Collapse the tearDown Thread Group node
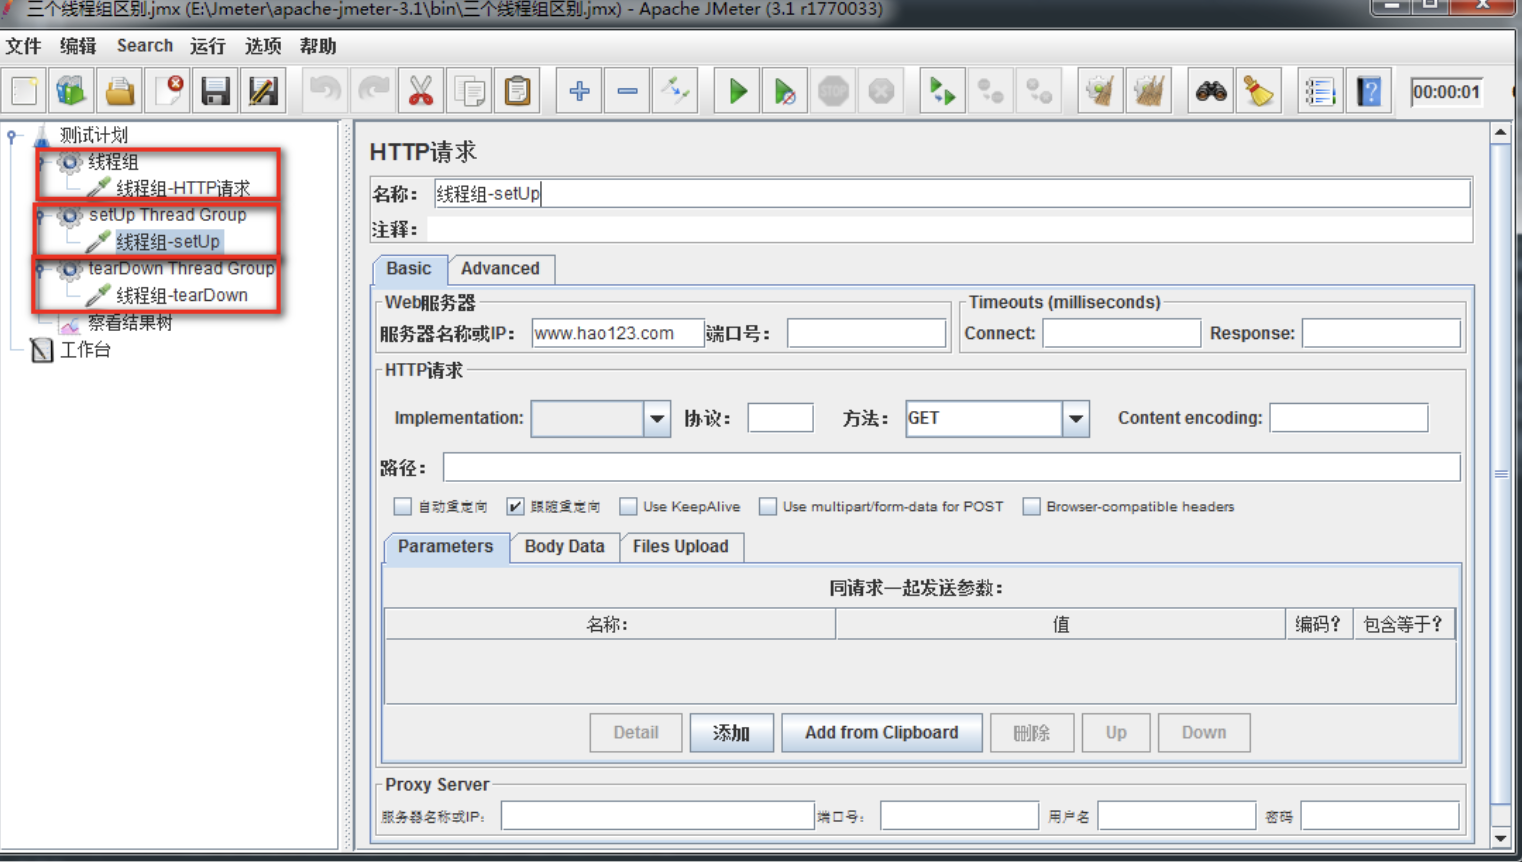 click(41, 268)
